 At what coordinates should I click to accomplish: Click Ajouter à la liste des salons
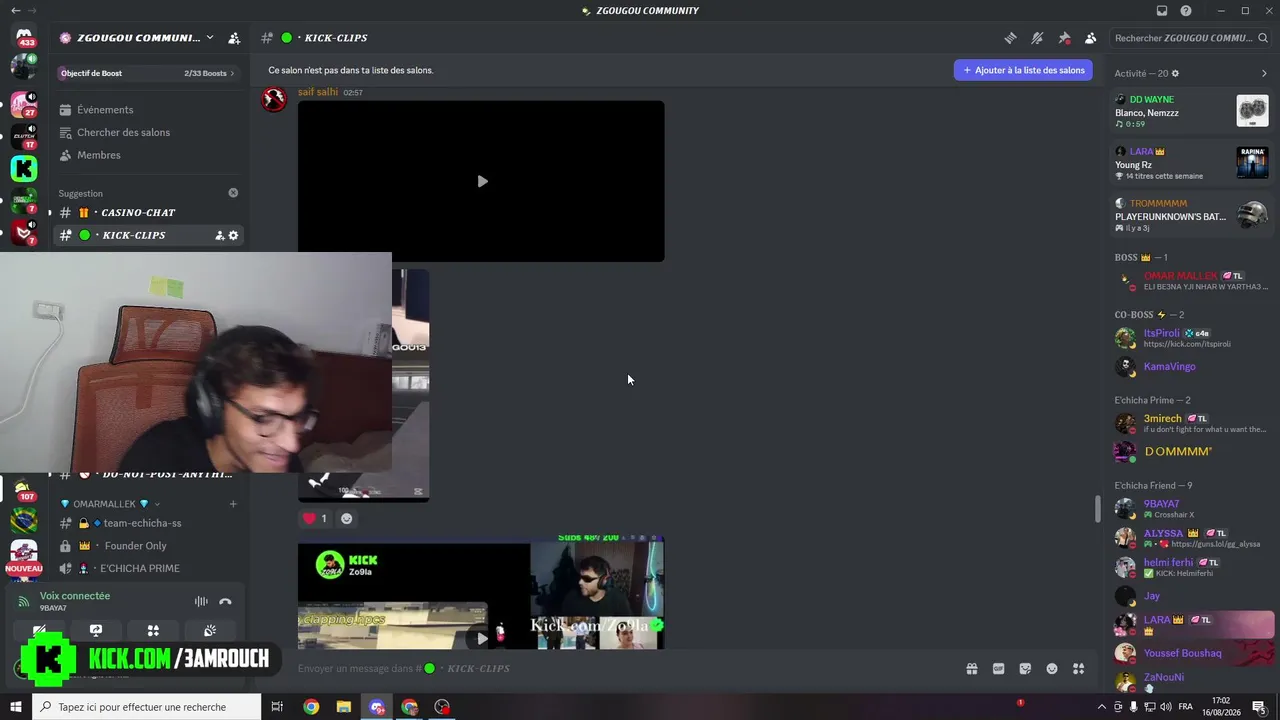point(1023,70)
